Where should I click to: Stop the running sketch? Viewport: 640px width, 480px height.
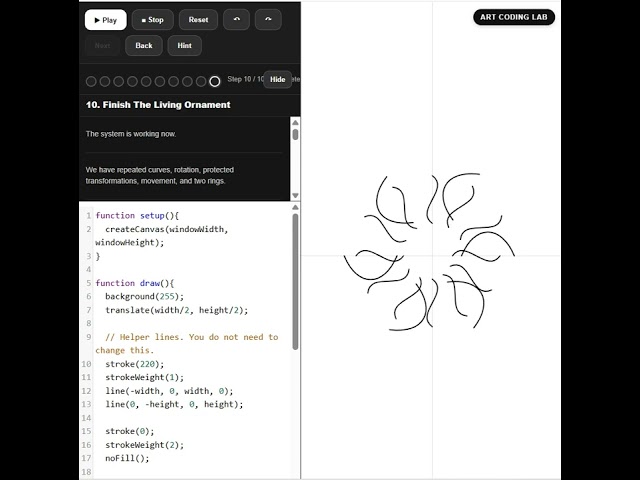tap(153, 20)
